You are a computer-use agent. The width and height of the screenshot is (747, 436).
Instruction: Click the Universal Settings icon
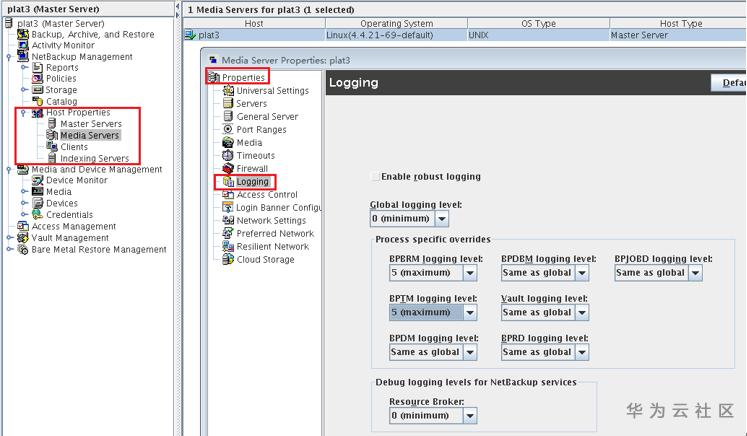[x=228, y=91]
